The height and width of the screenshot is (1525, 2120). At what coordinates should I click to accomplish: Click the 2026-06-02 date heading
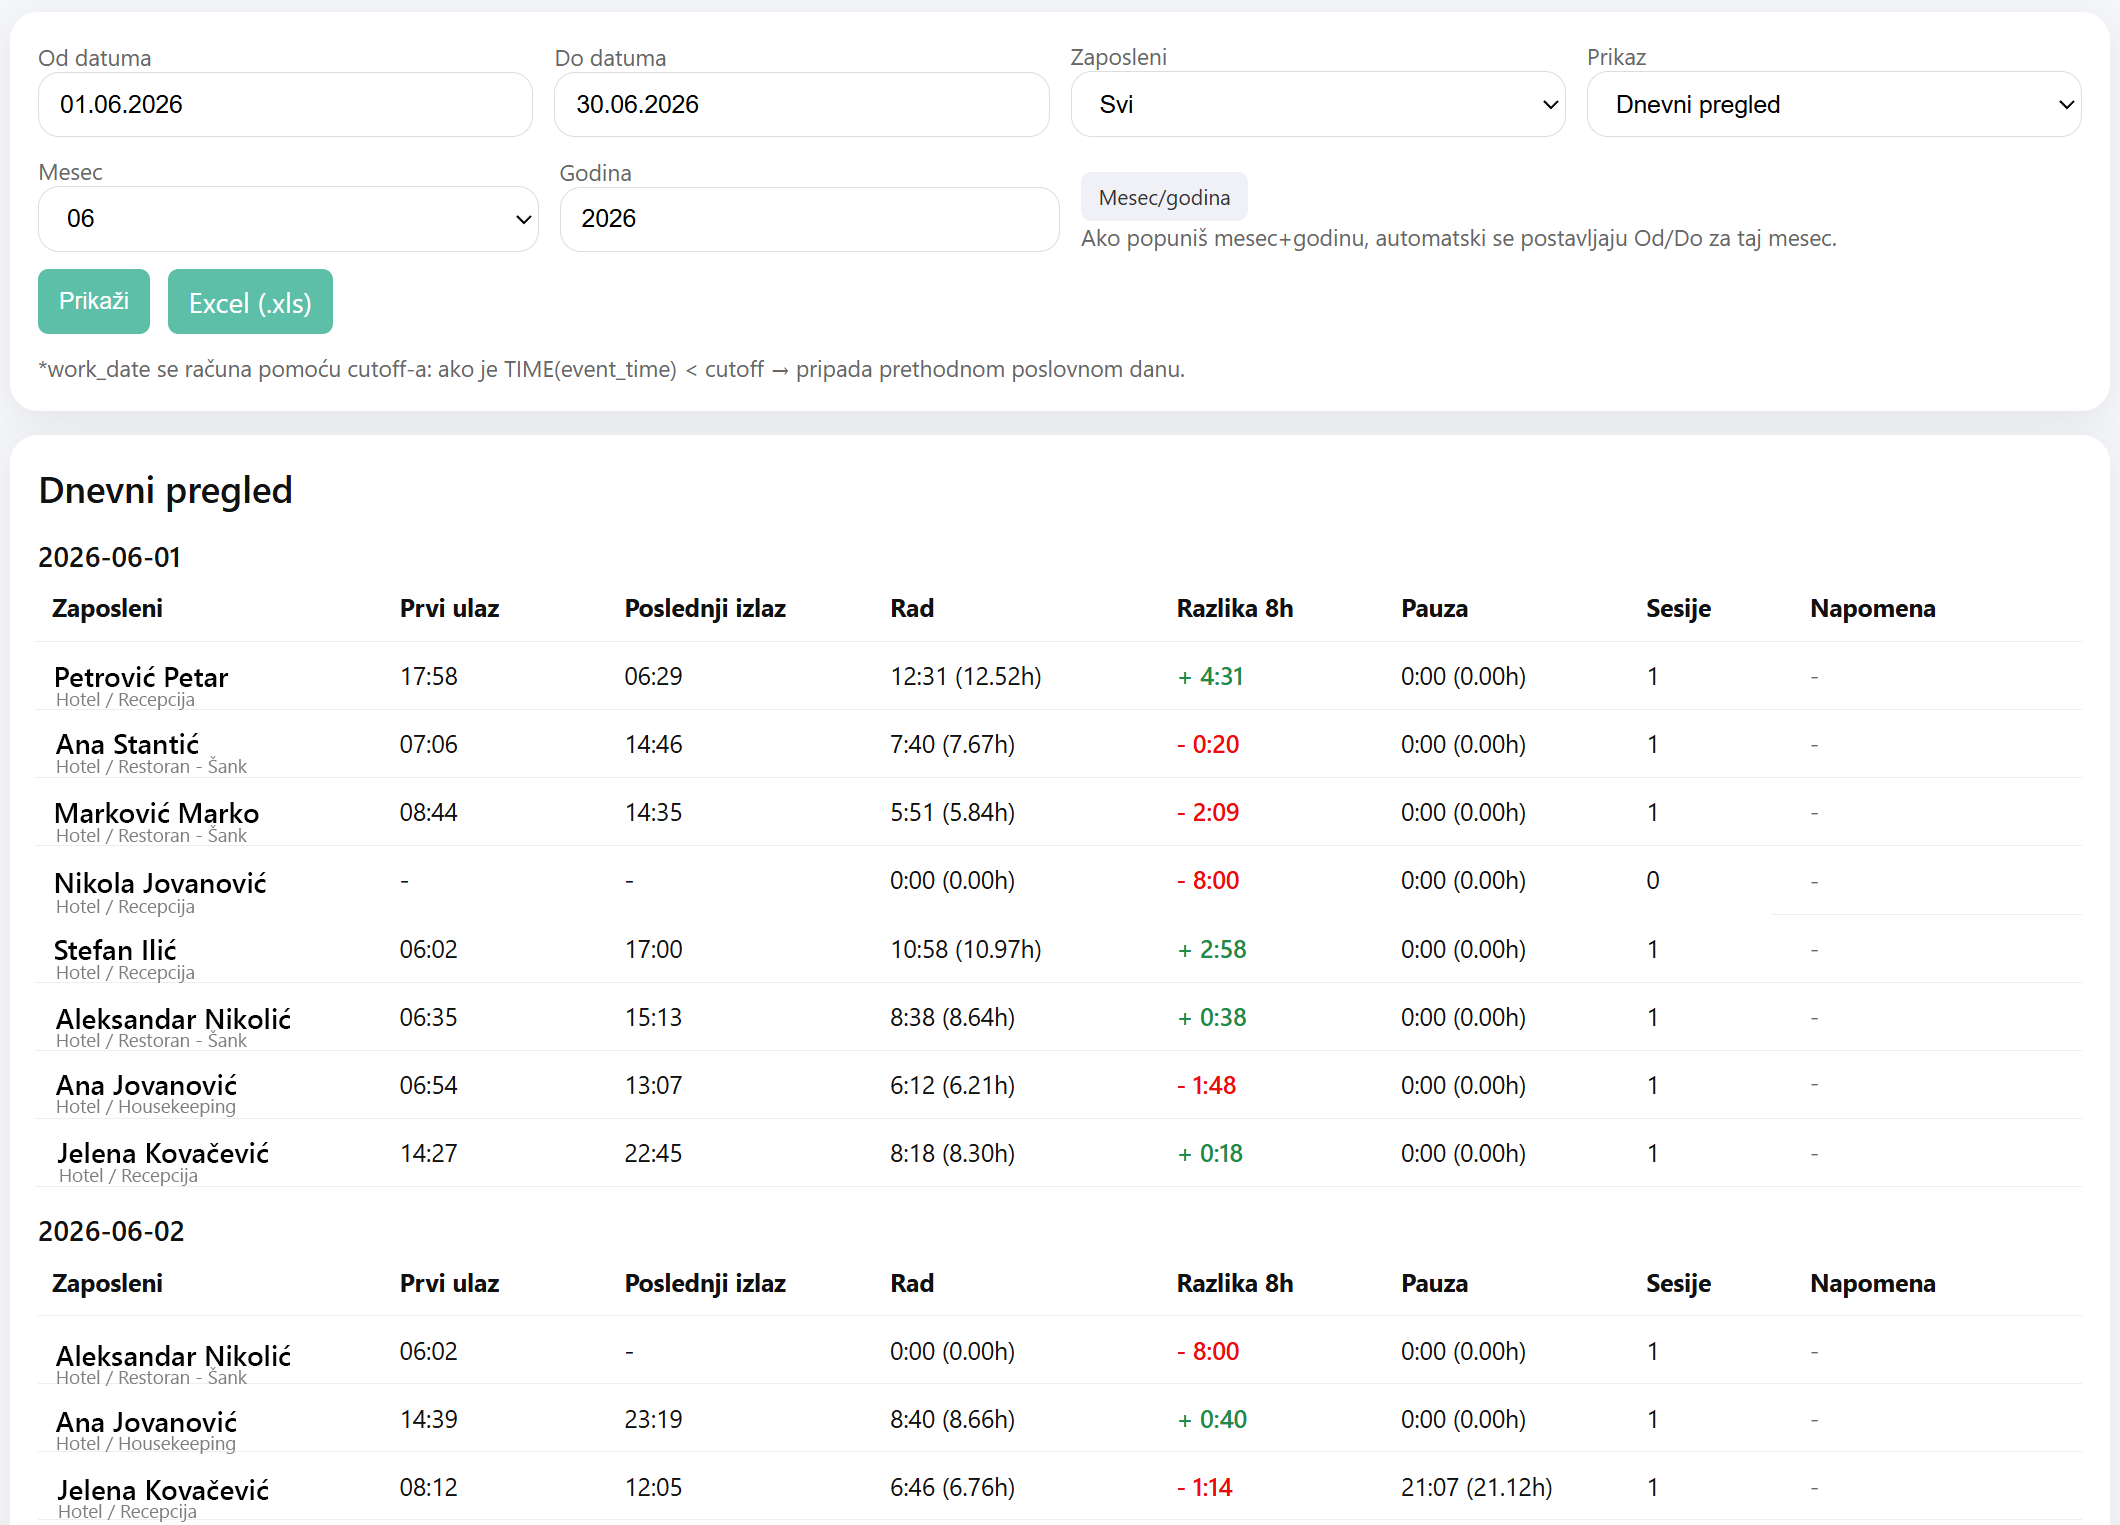point(111,1231)
